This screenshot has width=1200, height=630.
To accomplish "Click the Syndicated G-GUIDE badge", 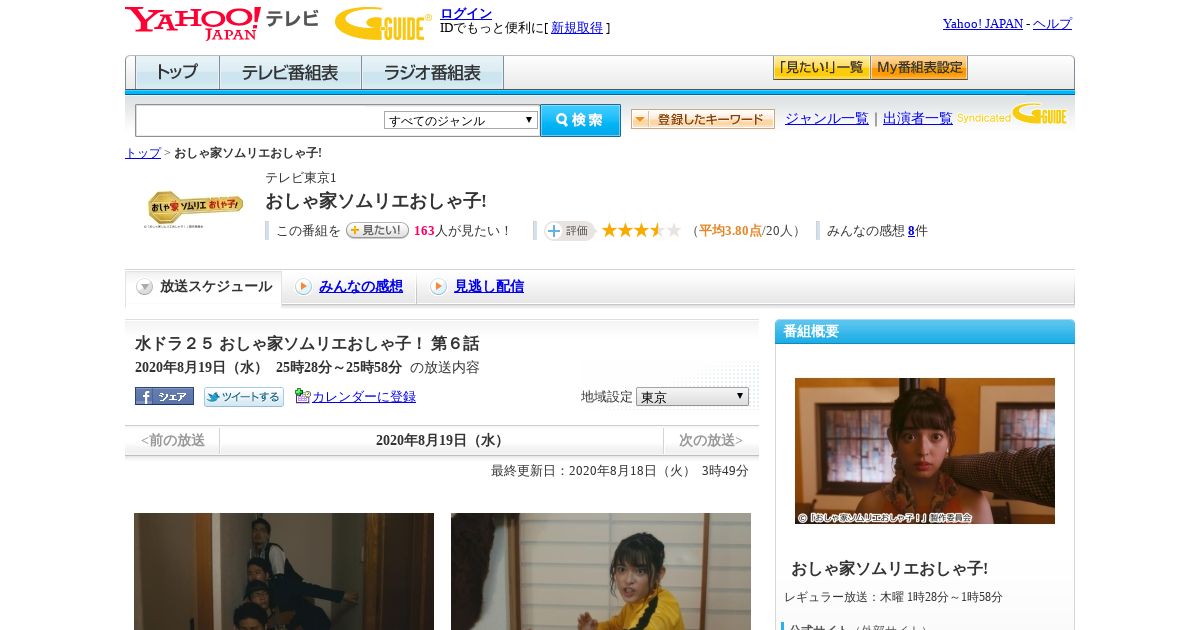I will click(1011, 115).
